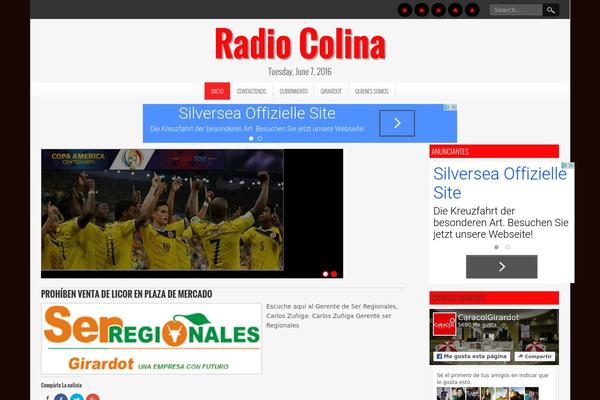The height and width of the screenshot is (400, 600).
Task: Open the Radio Colina site title
Action: coord(300,44)
